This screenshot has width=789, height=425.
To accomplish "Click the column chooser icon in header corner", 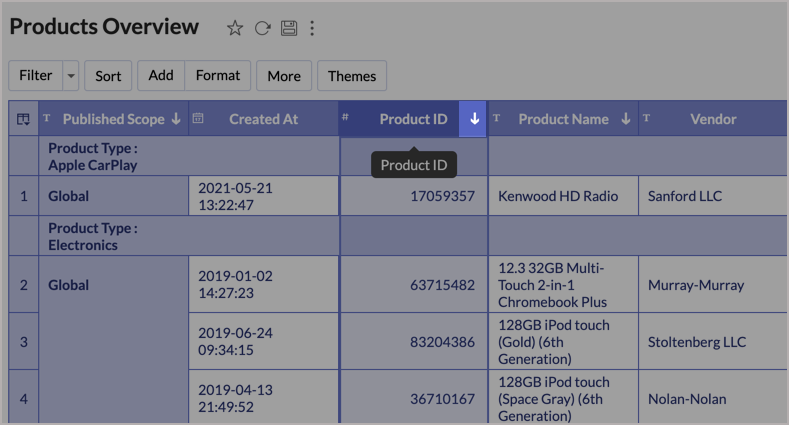I will pos(22,119).
